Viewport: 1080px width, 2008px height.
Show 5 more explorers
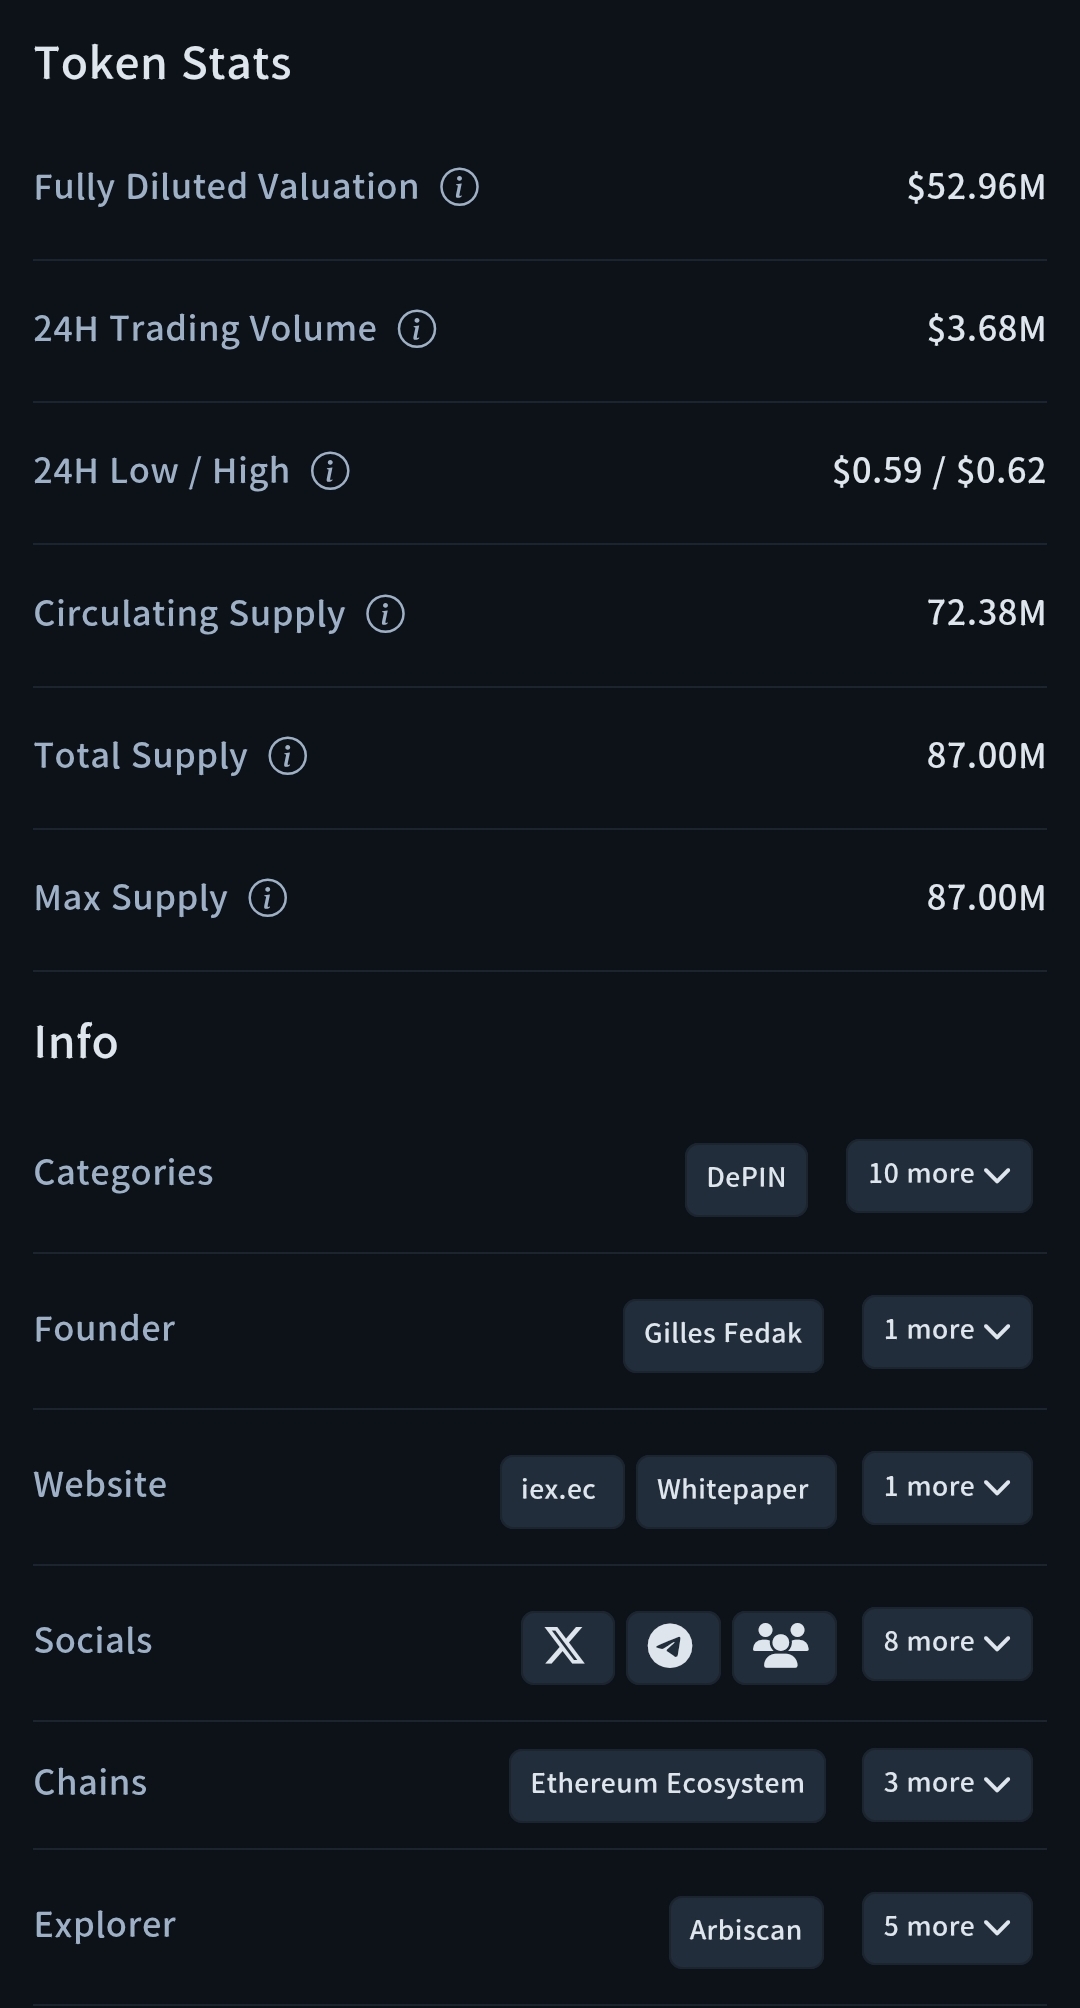coord(947,1928)
